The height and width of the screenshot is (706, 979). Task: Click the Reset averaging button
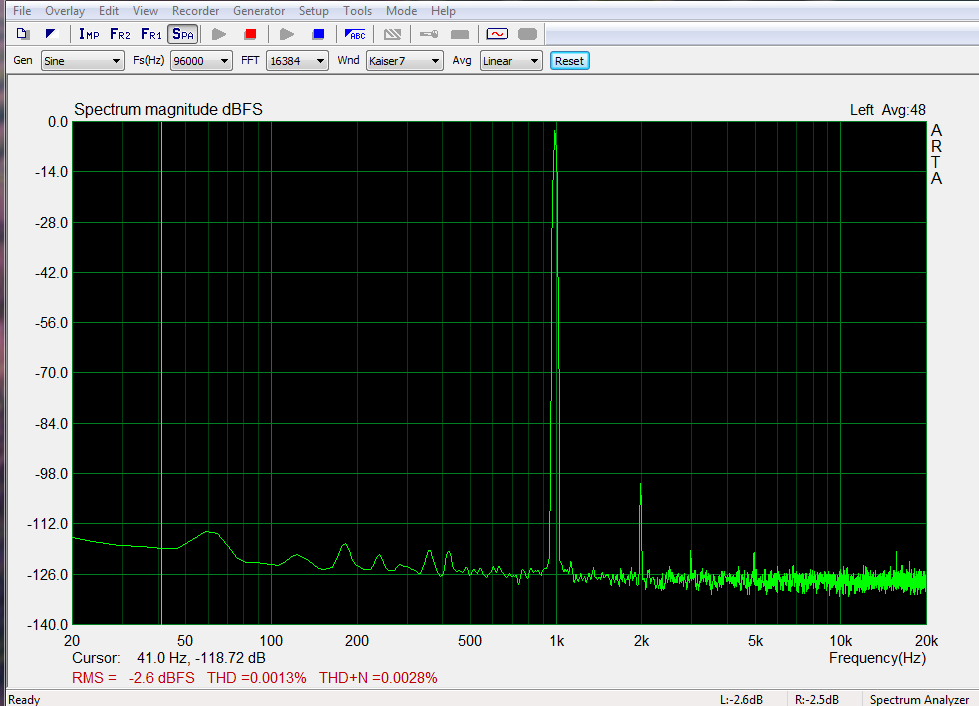569,61
